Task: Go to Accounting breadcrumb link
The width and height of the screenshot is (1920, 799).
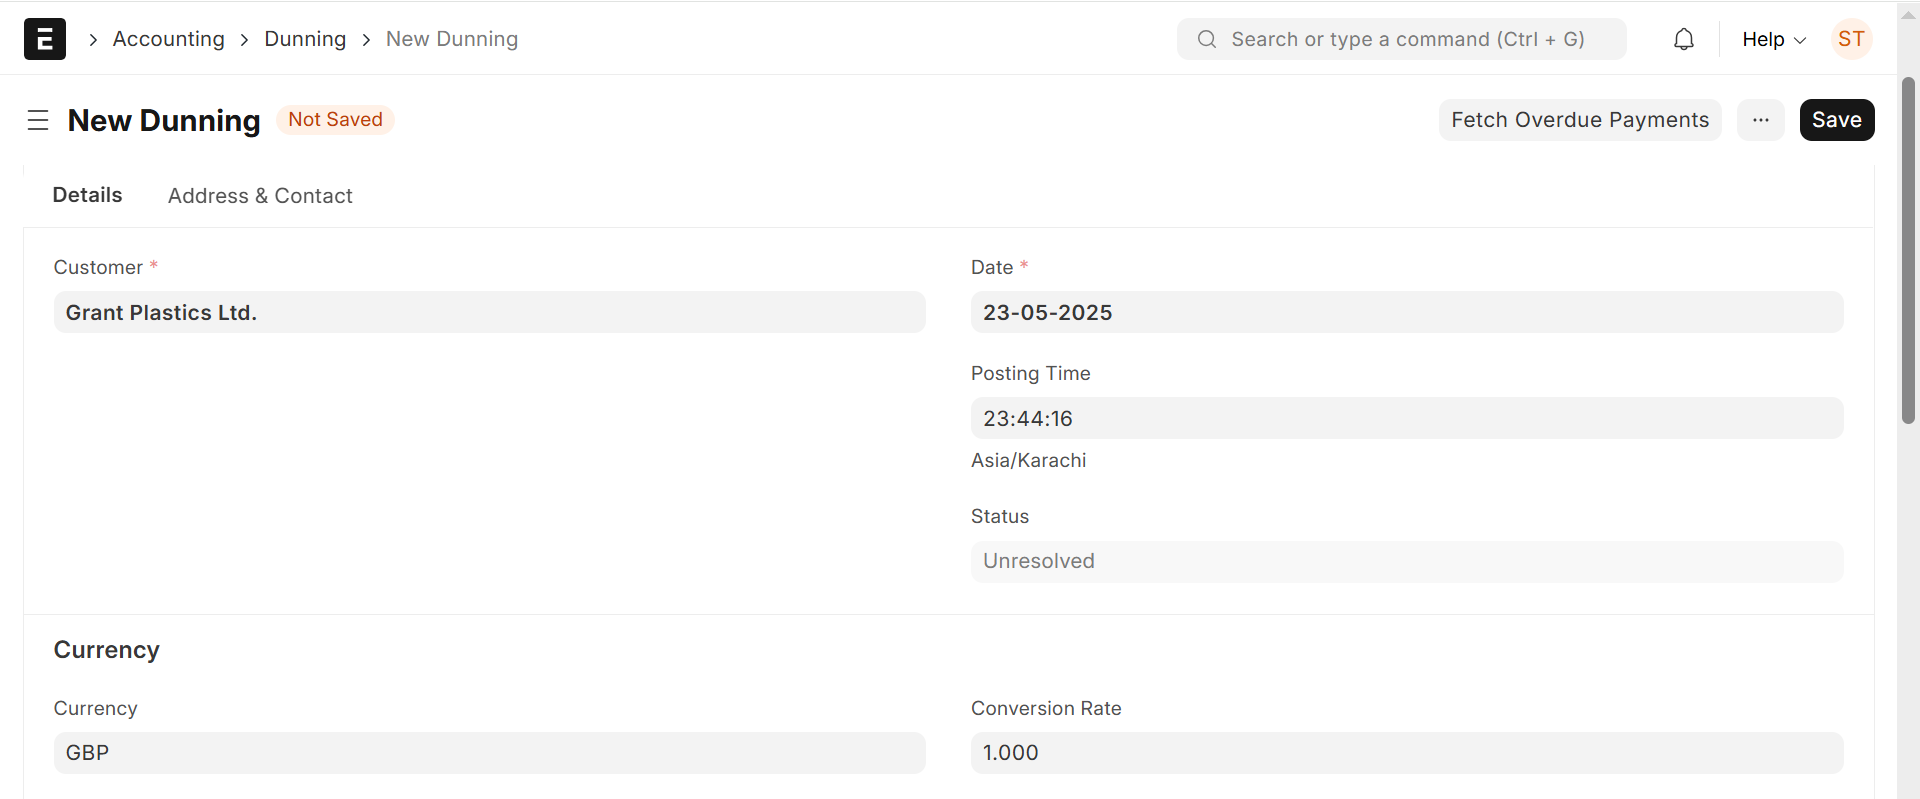Action: pos(168,39)
